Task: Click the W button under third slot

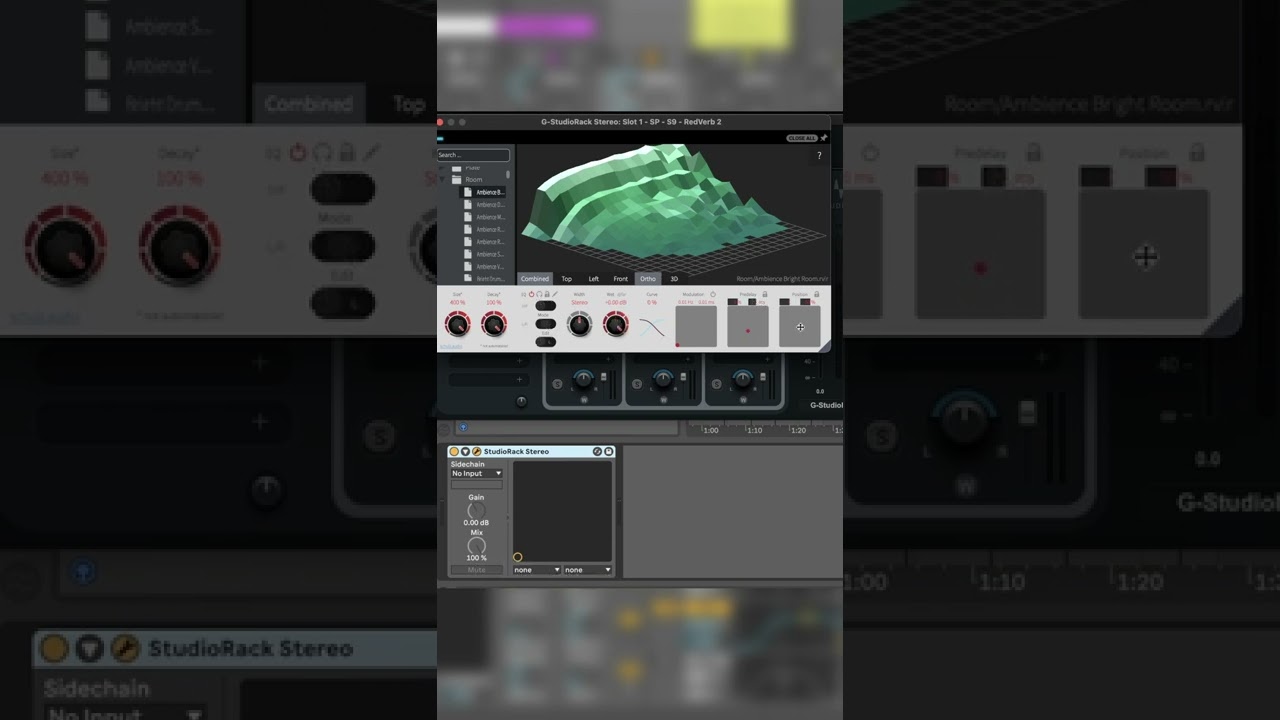Action: click(743, 400)
